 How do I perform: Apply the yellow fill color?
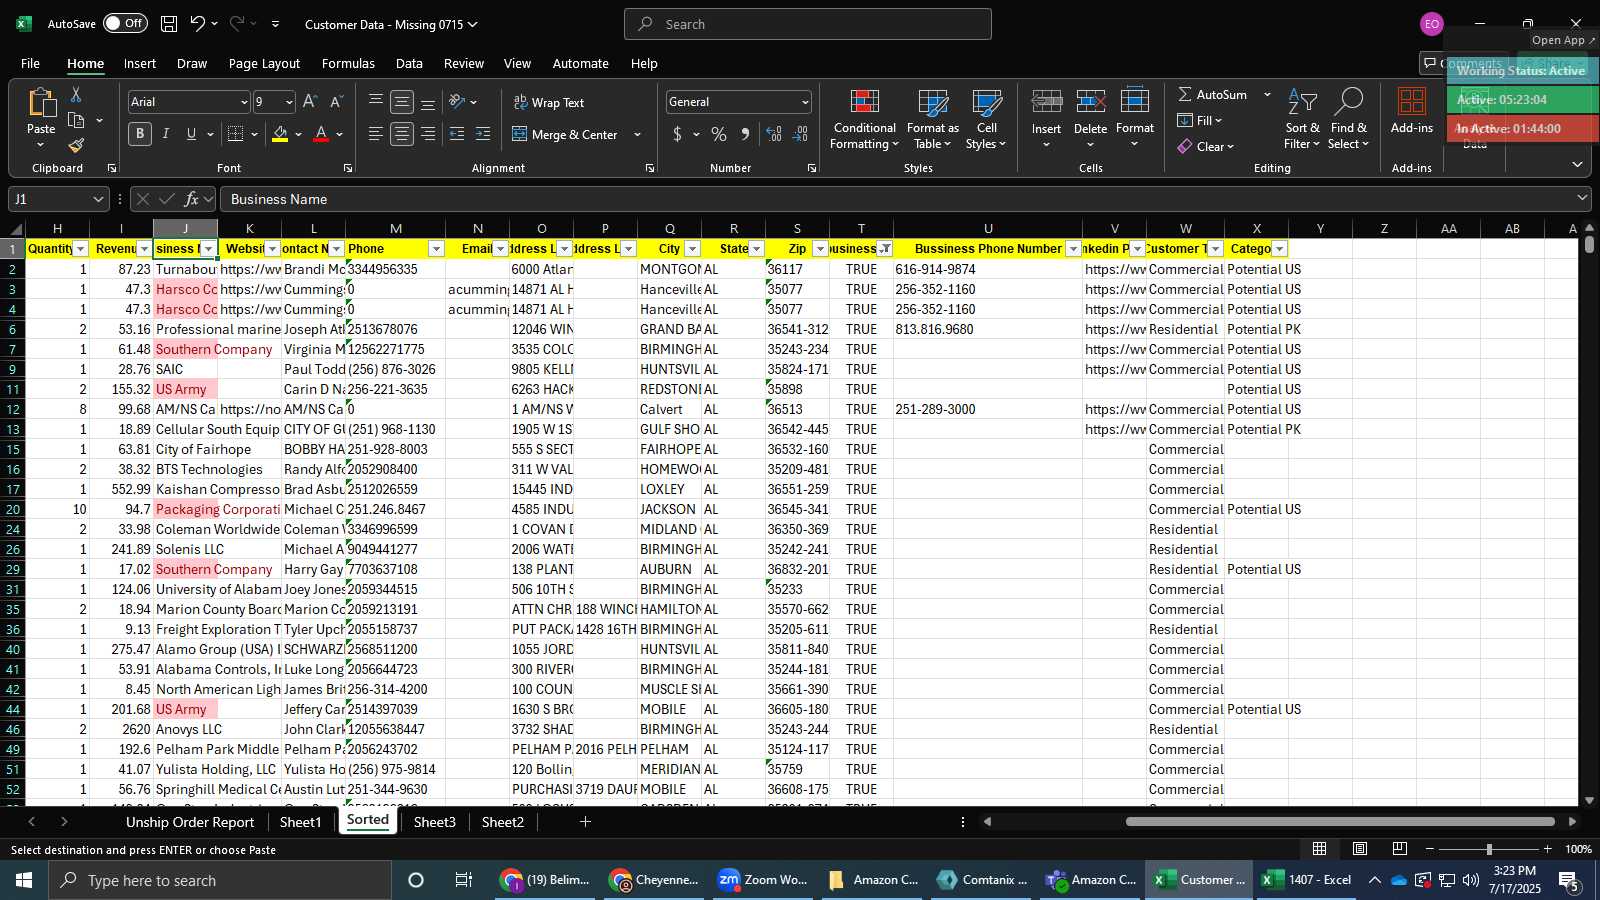coord(280,134)
